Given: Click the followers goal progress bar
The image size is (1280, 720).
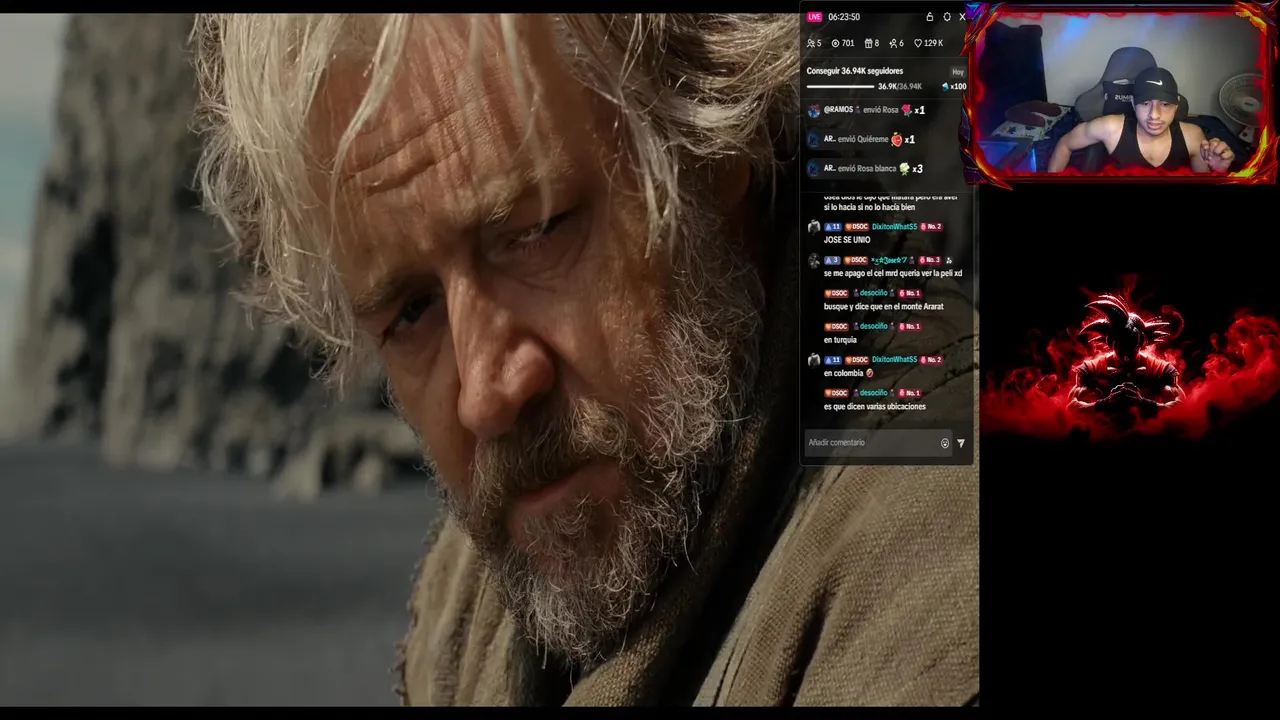Looking at the screenshot, I should (x=840, y=87).
